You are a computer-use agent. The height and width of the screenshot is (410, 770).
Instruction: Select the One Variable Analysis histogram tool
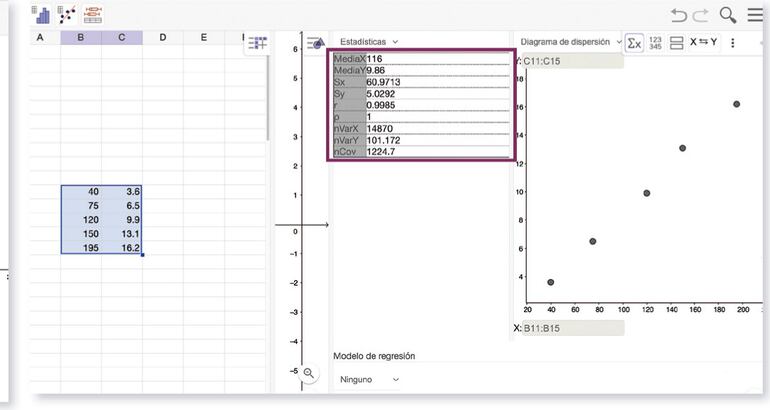click(x=41, y=15)
